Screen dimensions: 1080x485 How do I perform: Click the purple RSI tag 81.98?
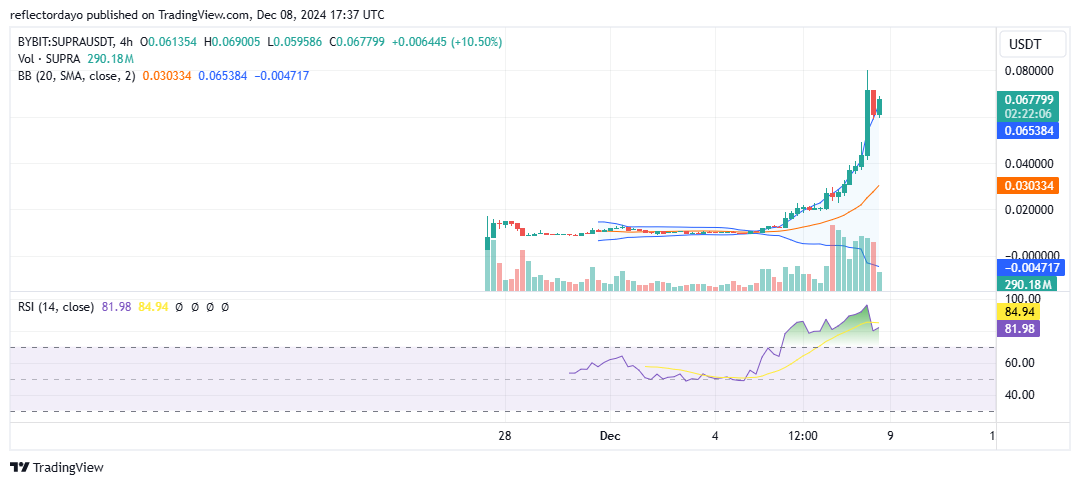(x=1018, y=329)
